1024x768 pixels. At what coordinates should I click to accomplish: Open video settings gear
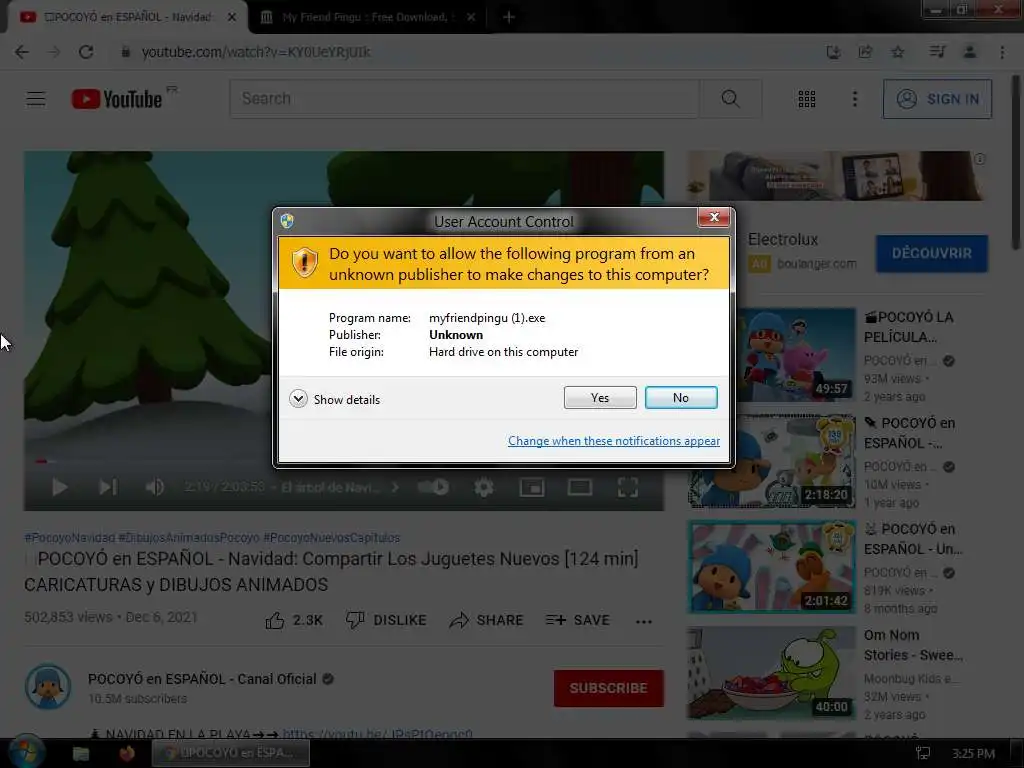(x=483, y=487)
